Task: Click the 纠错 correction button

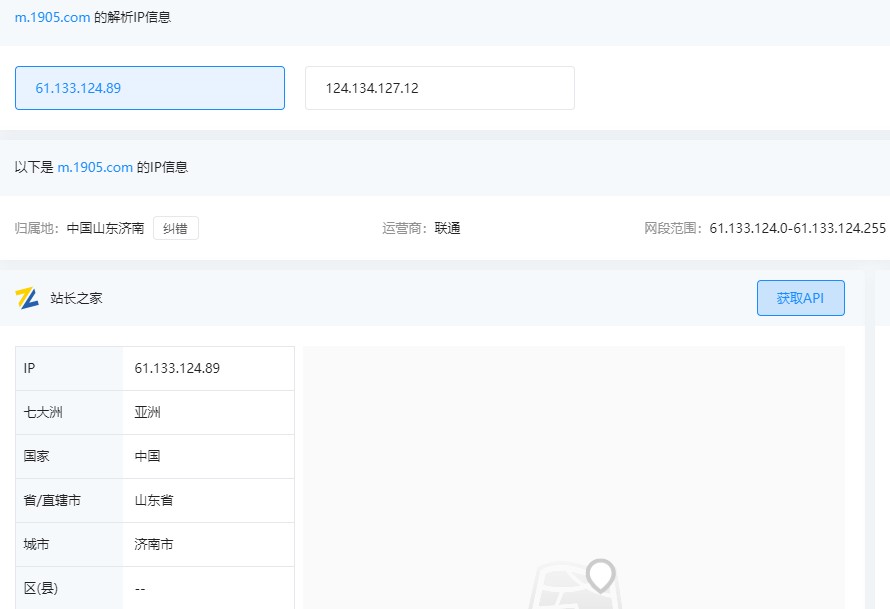Action: 176,228
